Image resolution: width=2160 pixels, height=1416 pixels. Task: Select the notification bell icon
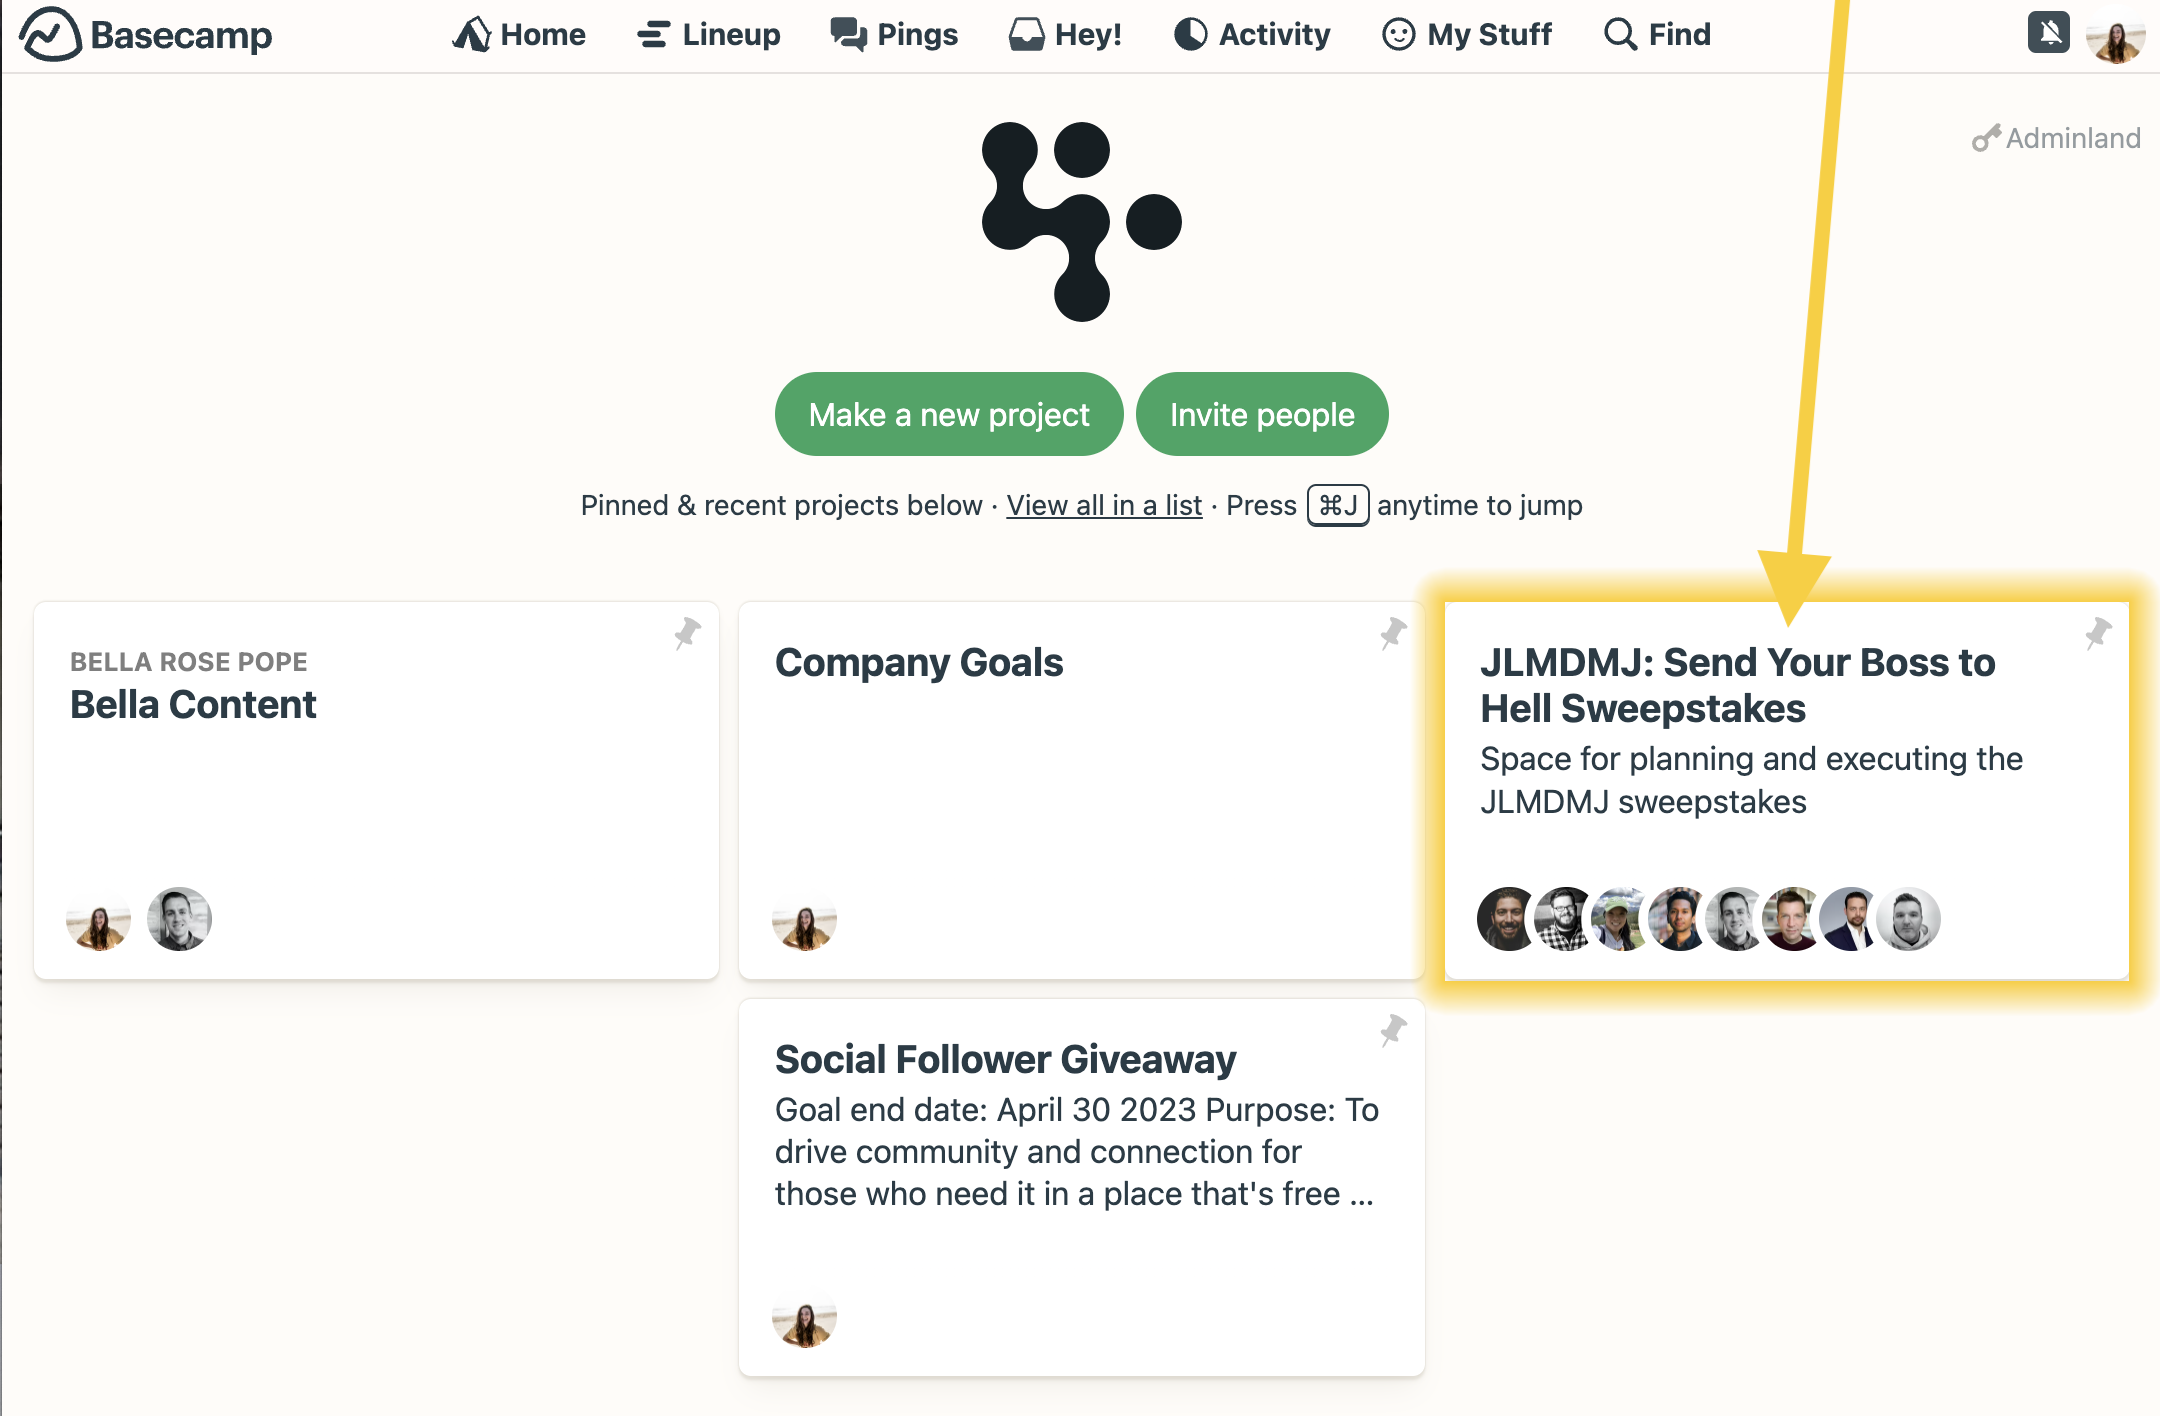point(2049,33)
